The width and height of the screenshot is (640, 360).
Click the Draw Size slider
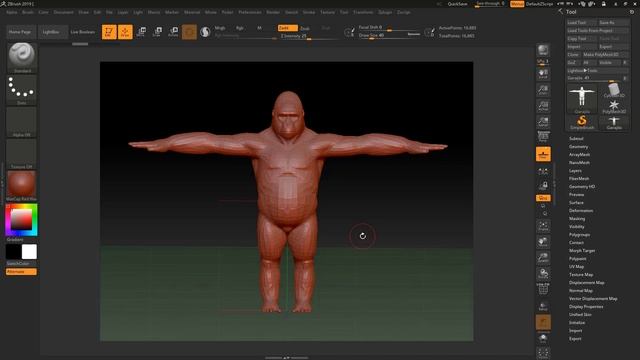point(389,36)
